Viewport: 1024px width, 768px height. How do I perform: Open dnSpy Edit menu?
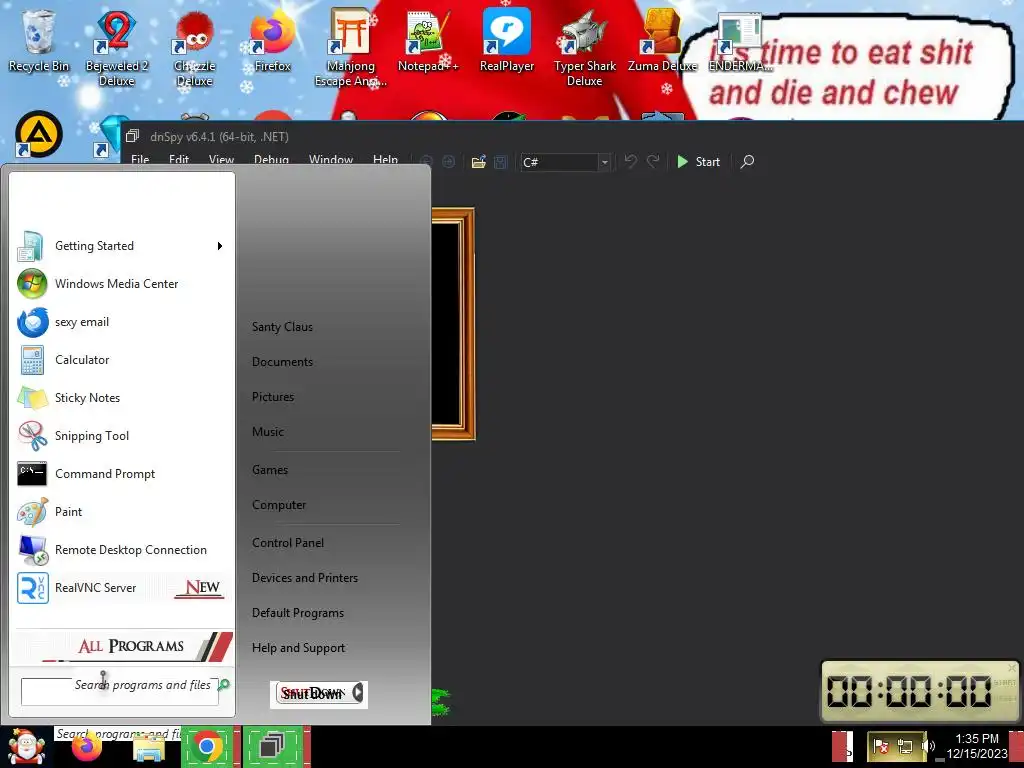[x=179, y=159]
